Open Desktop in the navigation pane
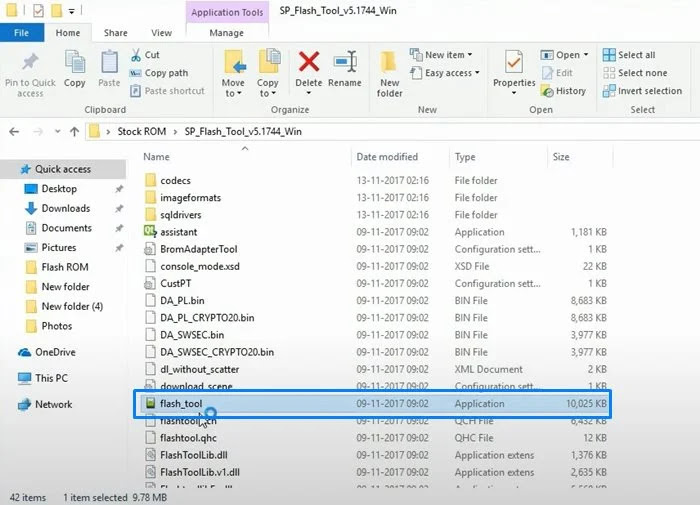This screenshot has height=505, width=700. [59, 189]
